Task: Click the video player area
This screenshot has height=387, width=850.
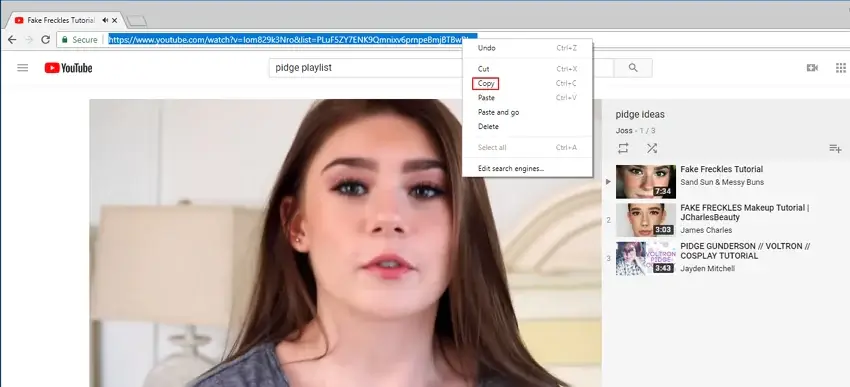Action: 345,243
